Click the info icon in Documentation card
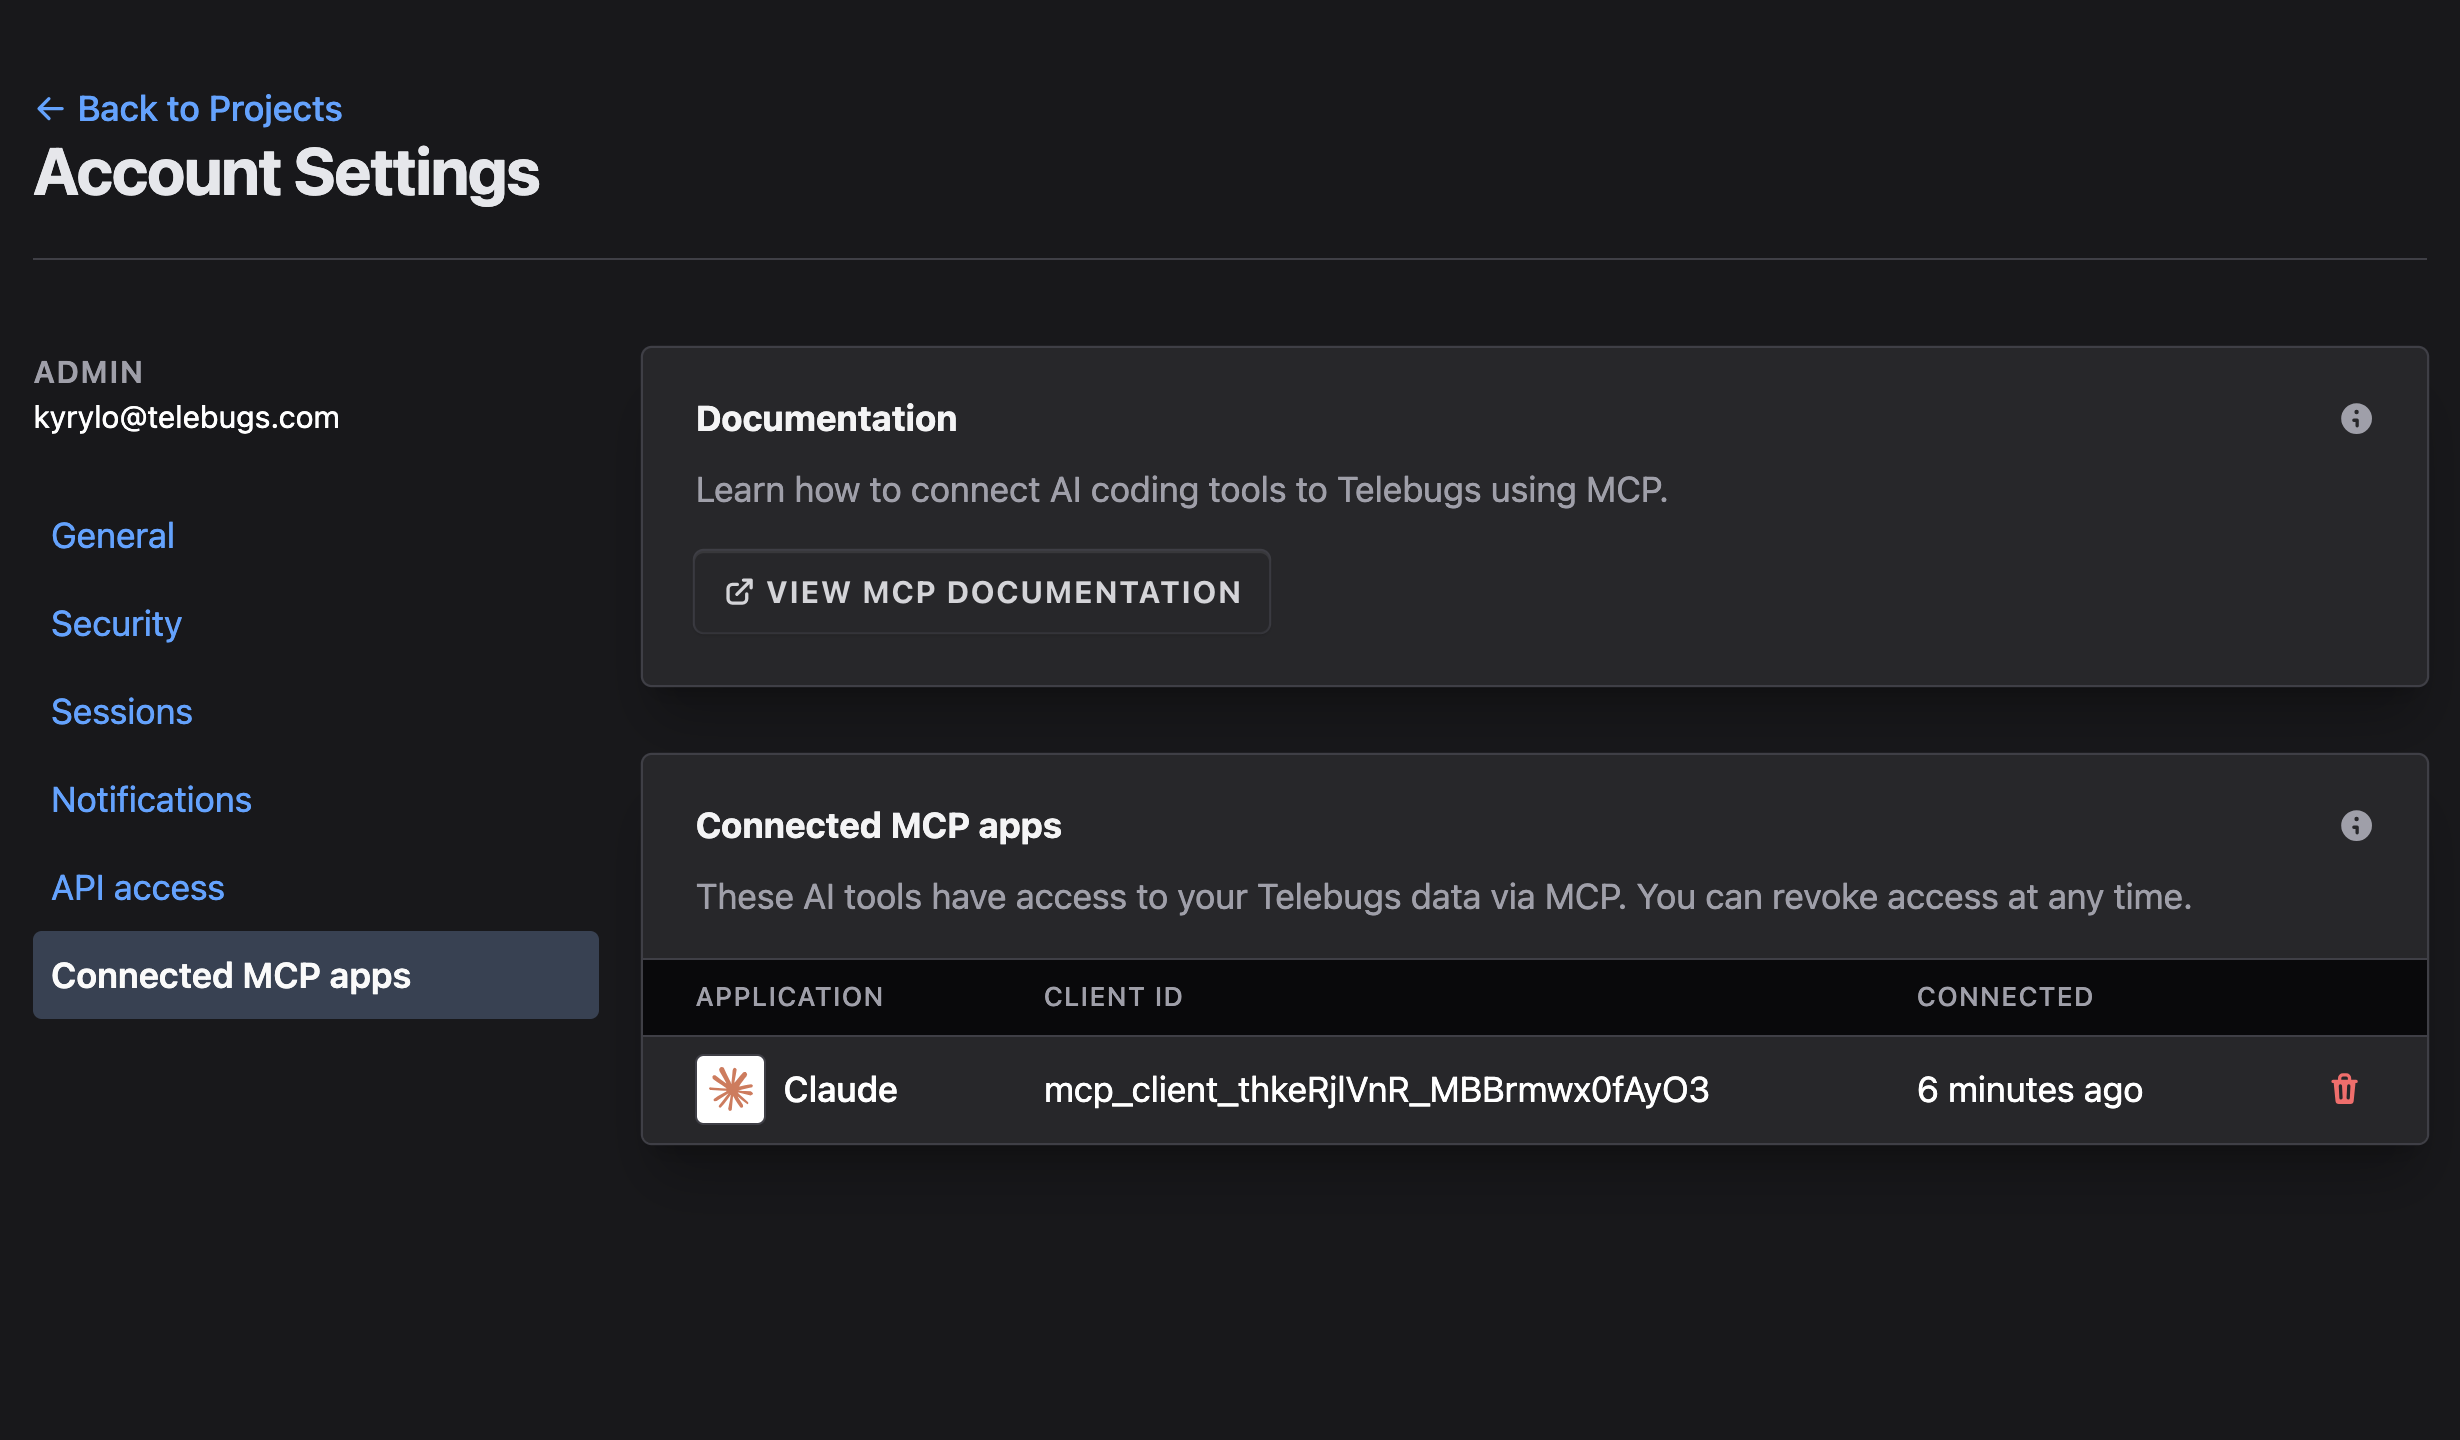This screenshot has width=2460, height=1440. pyautogui.click(x=2356, y=418)
